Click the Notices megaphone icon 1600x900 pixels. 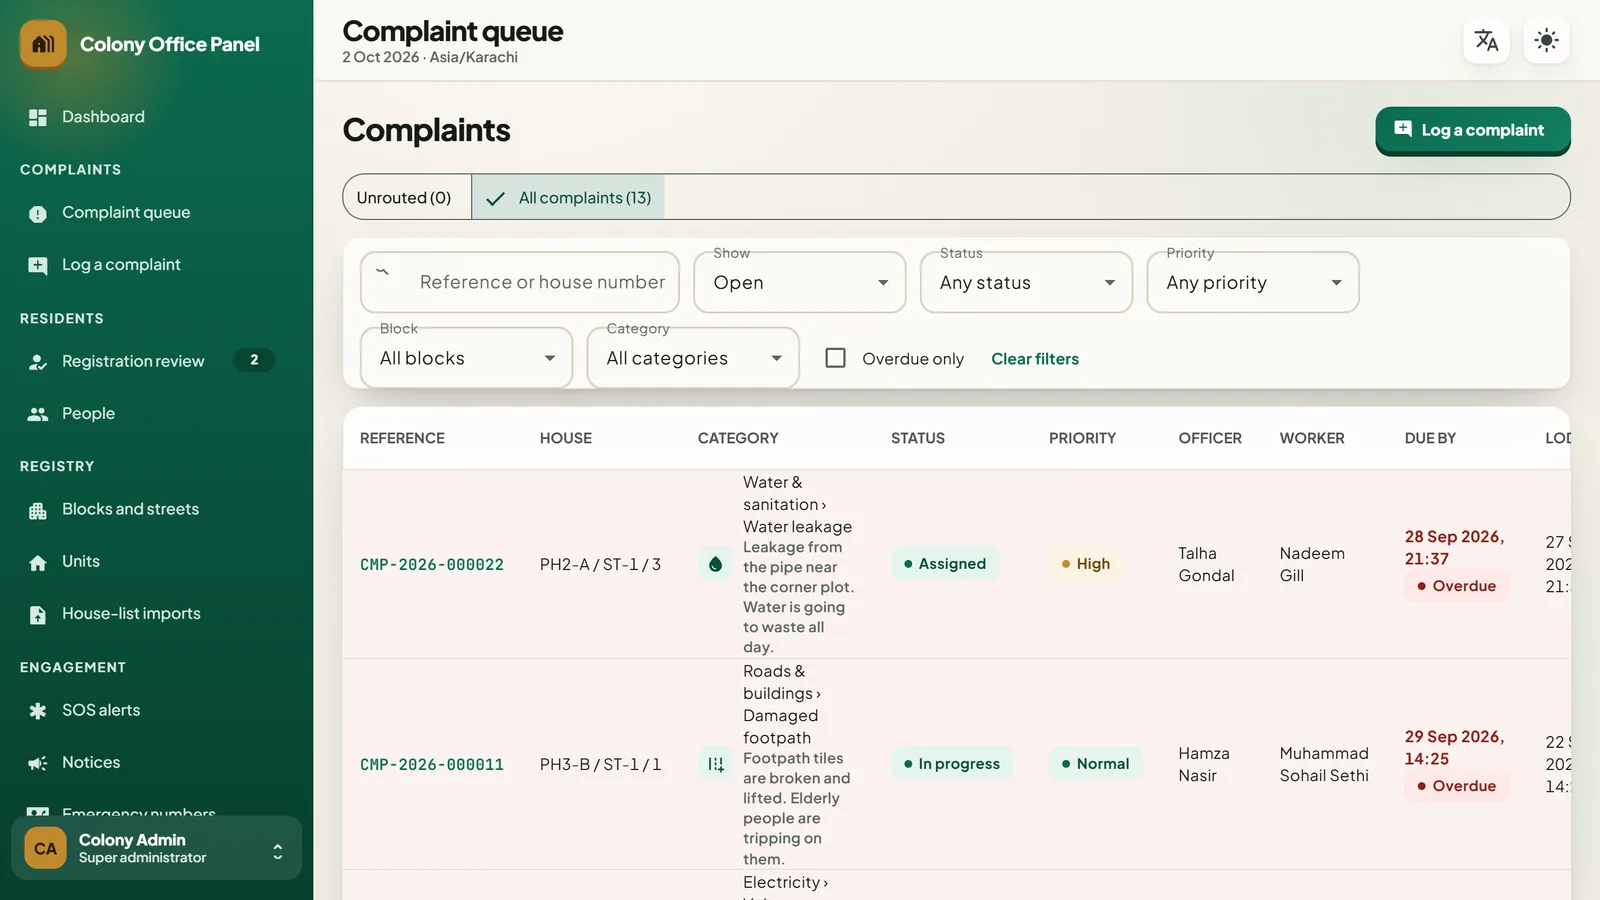coord(38,763)
